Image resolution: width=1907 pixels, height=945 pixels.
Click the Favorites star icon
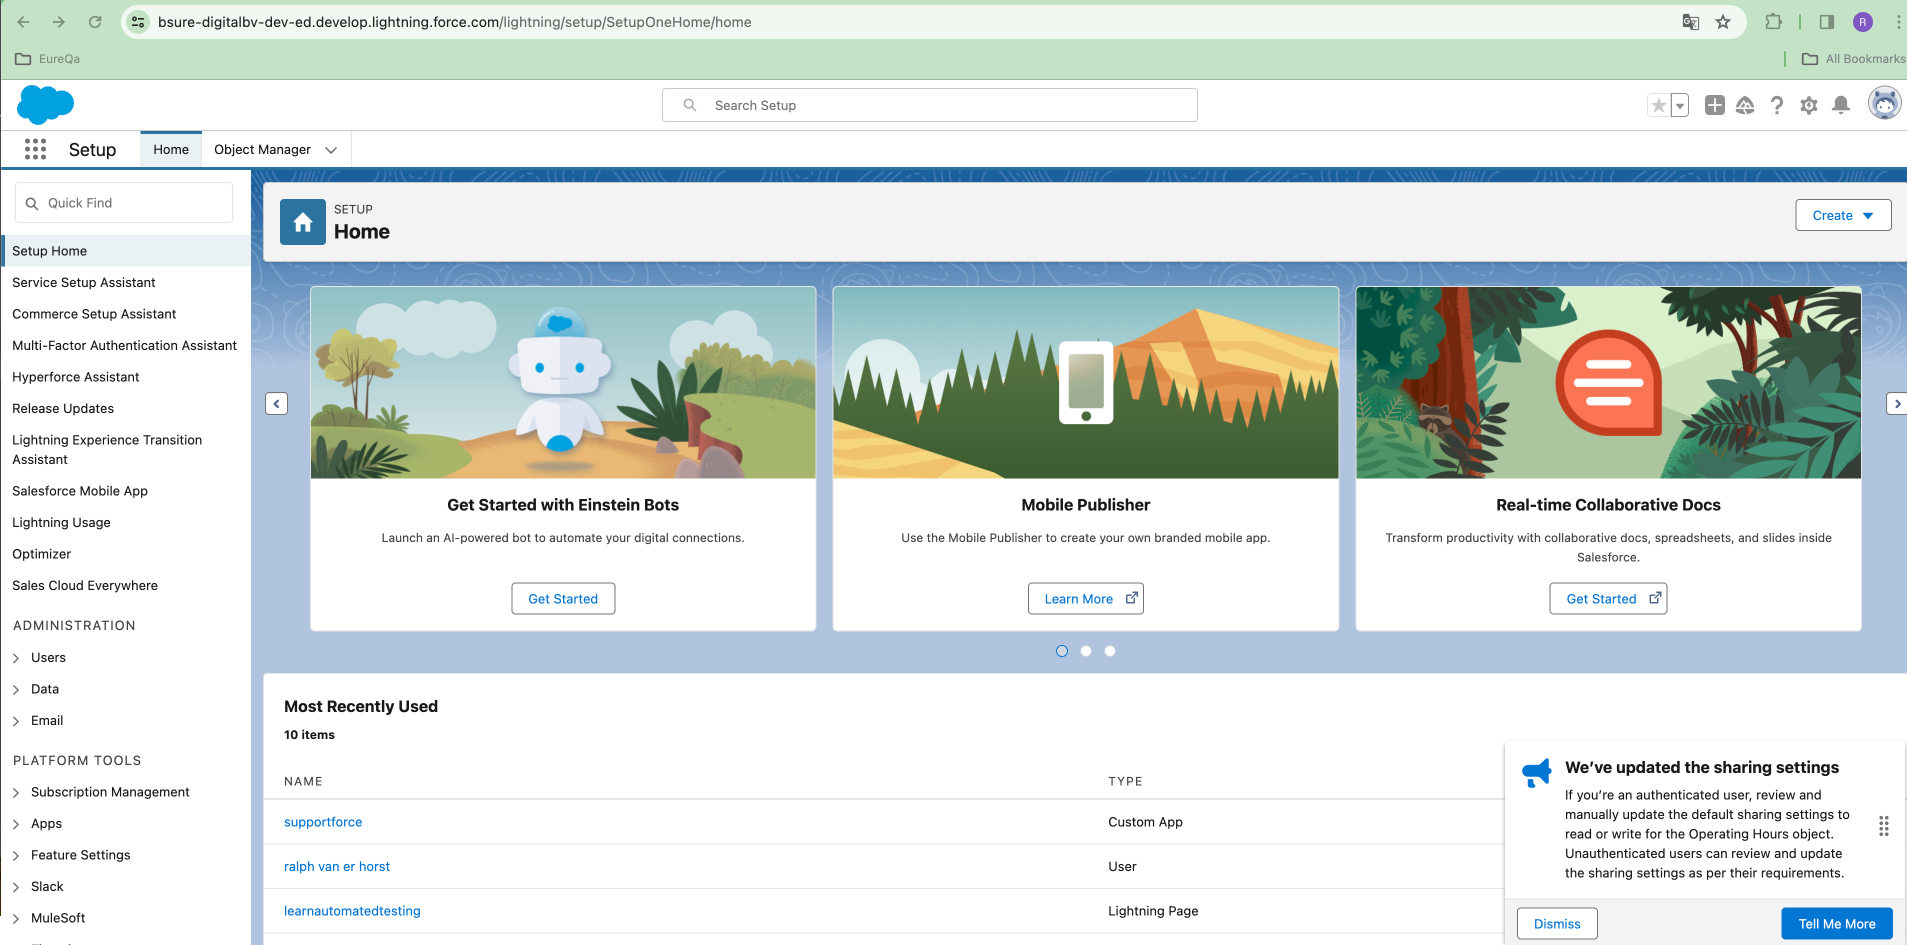click(x=1659, y=105)
